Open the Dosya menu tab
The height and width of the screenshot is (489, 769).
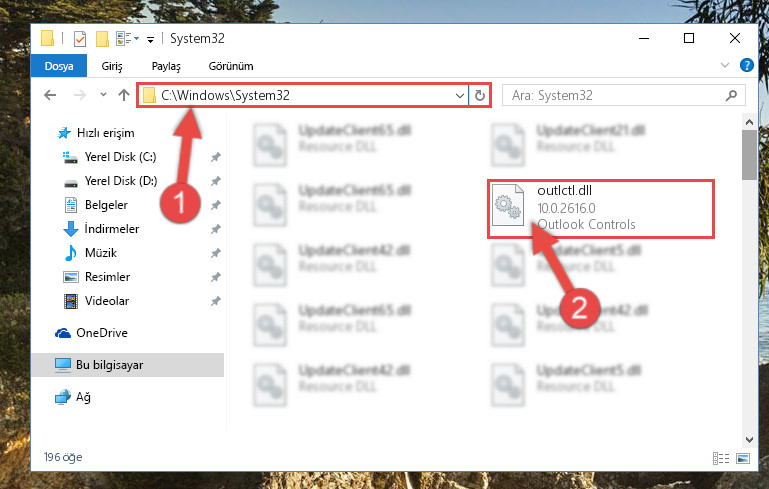coord(59,66)
